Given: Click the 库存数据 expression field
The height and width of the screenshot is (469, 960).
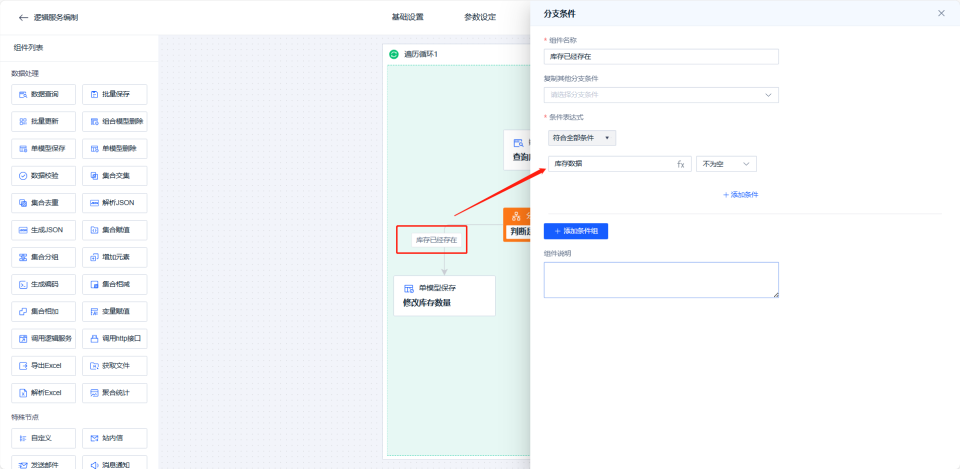Looking at the screenshot, I should [x=620, y=164].
